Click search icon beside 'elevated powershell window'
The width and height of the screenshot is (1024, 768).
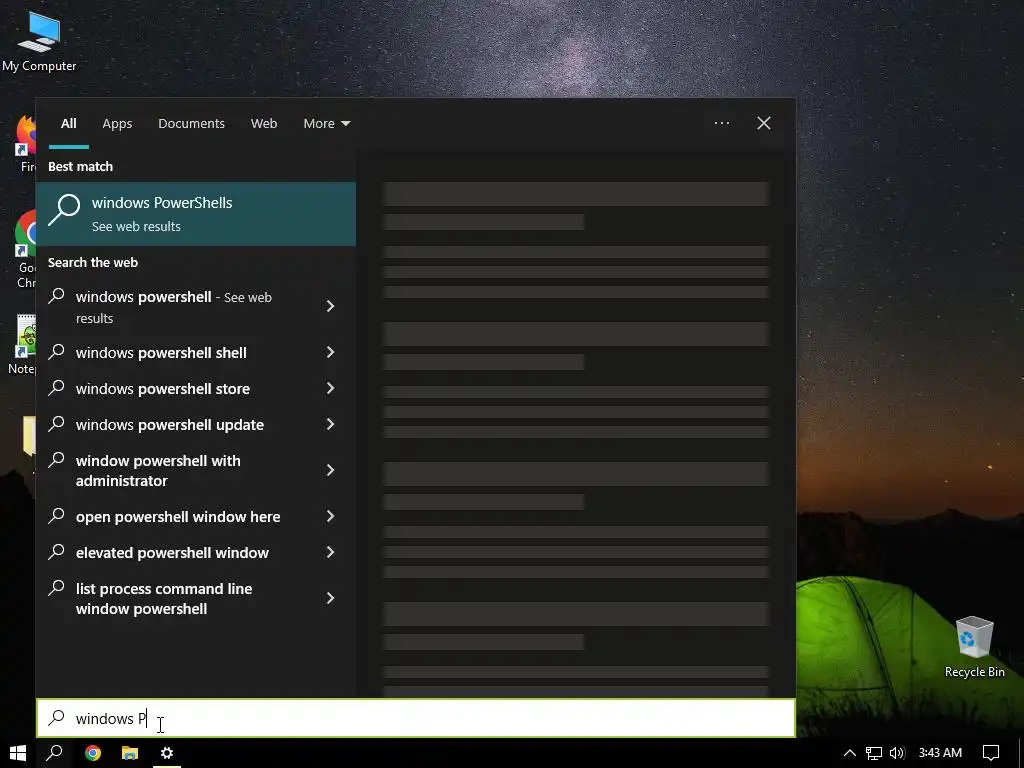point(57,551)
